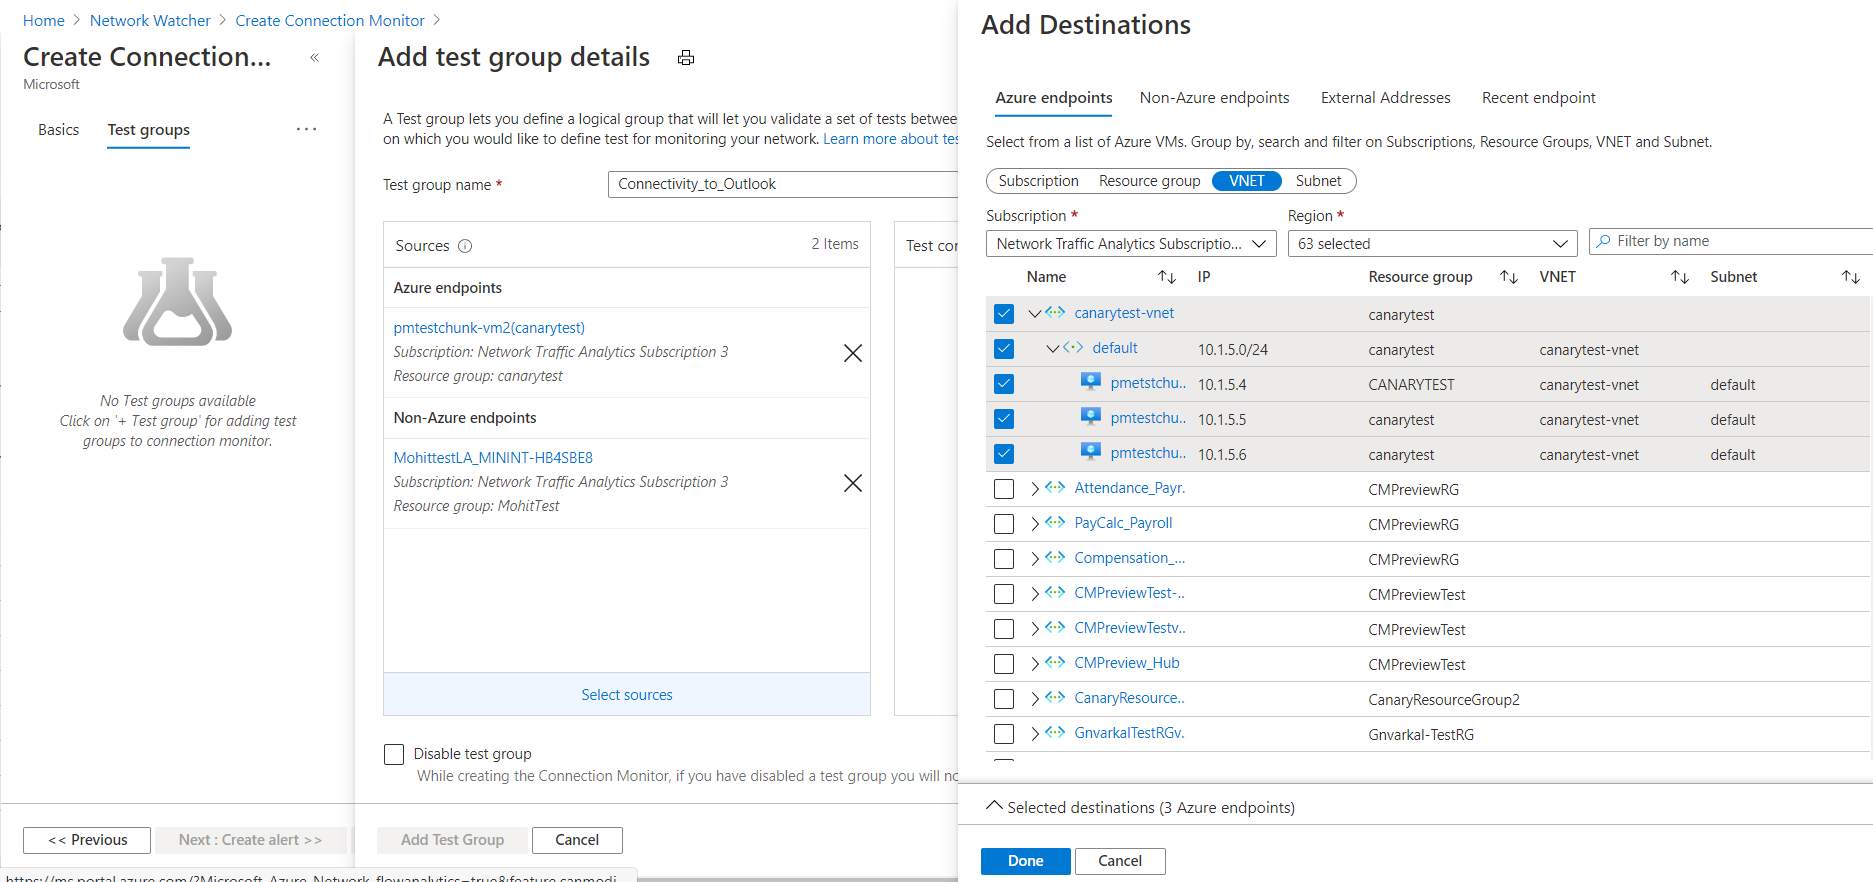Open the ellipsis more options menu

(306, 129)
